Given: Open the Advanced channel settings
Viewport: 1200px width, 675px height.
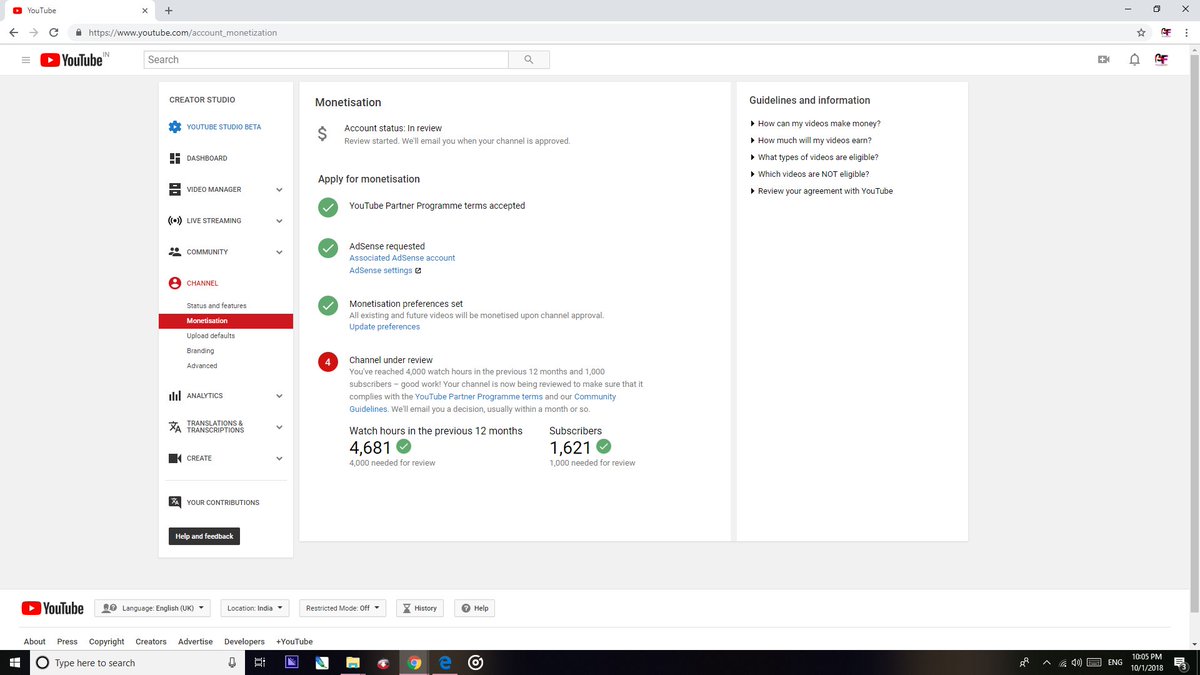Looking at the screenshot, I should [x=202, y=366].
